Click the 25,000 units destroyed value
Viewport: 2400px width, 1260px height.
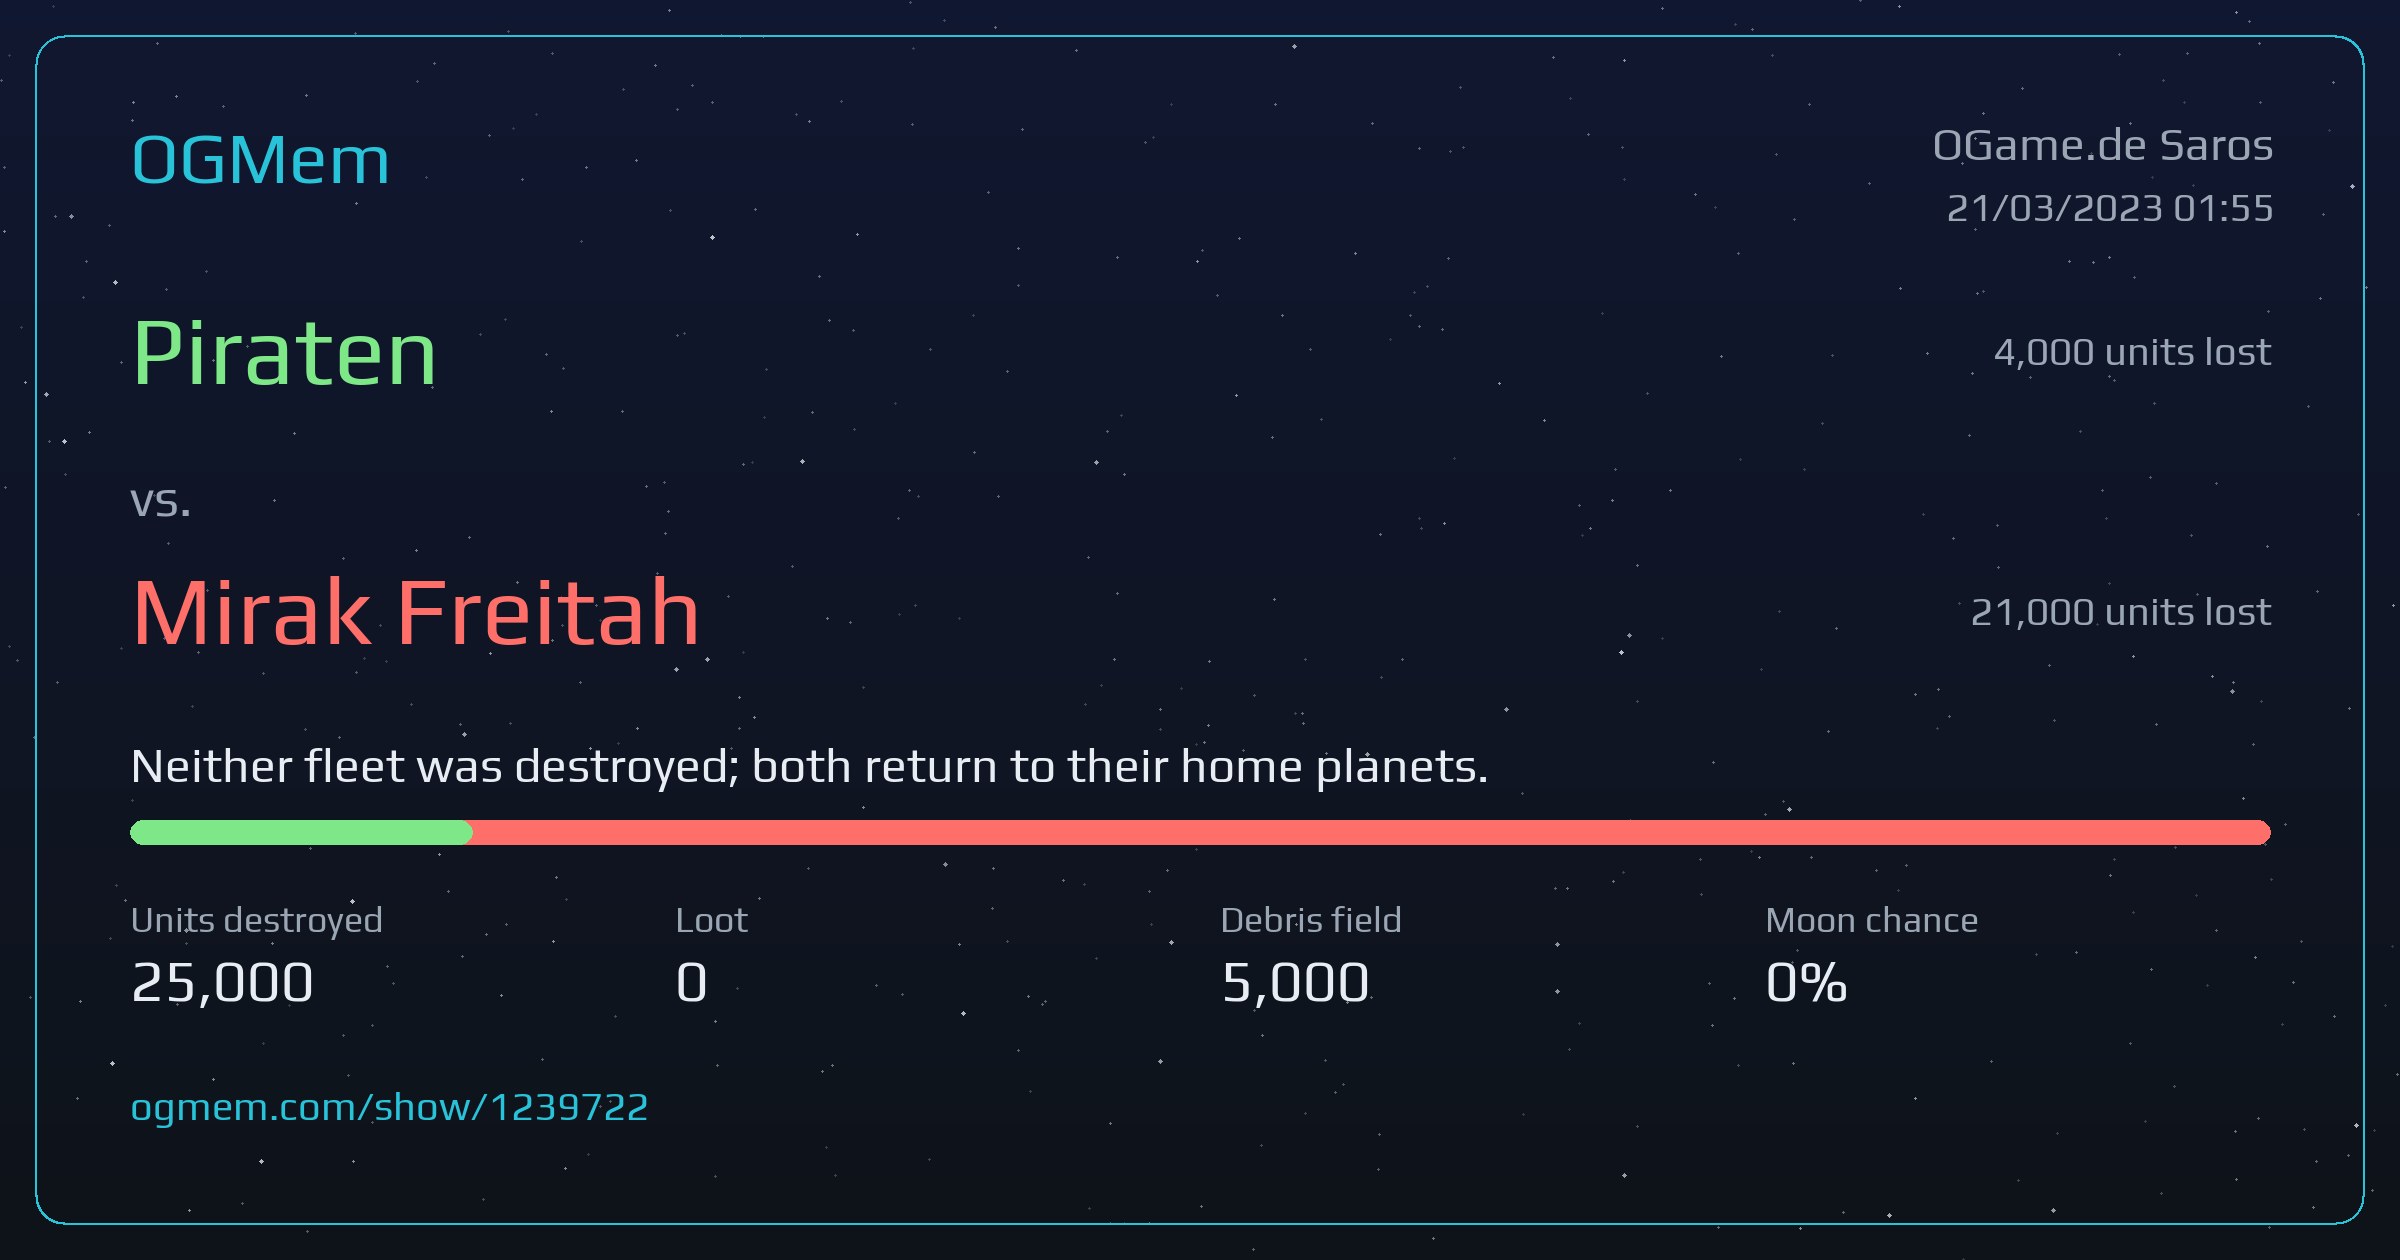tap(222, 982)
